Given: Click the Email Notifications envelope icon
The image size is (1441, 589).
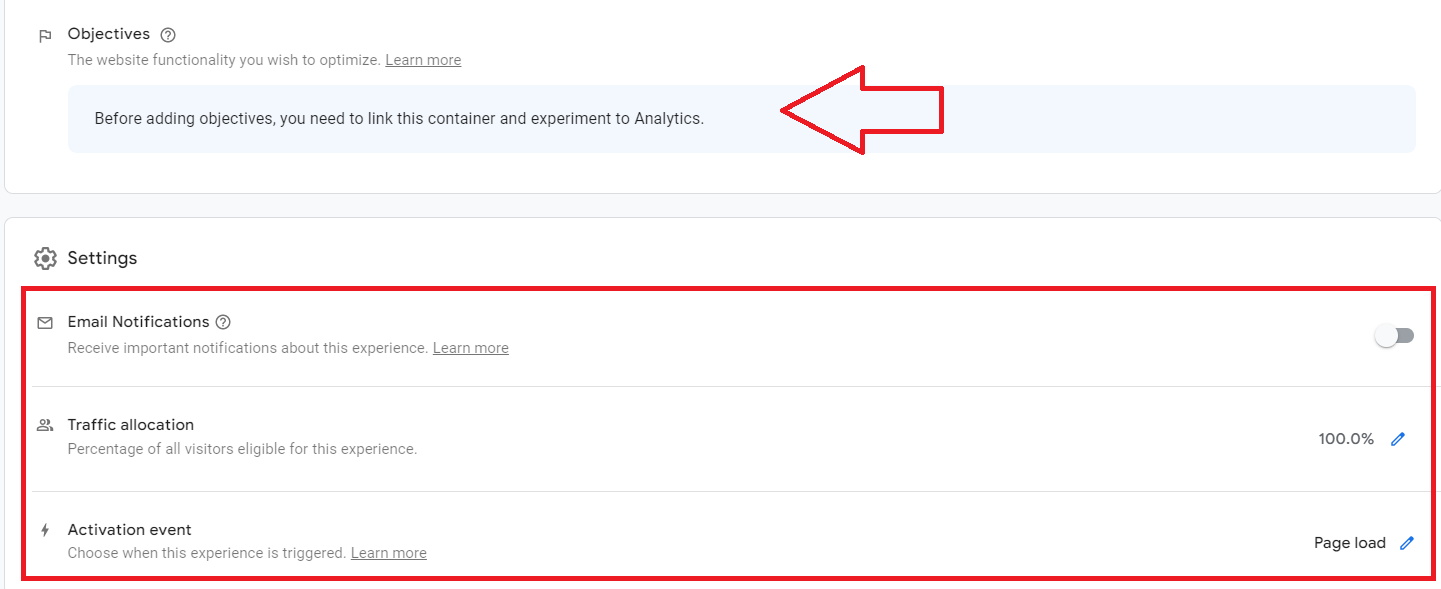Looking at the screenshot, I should tap(45, 323).
